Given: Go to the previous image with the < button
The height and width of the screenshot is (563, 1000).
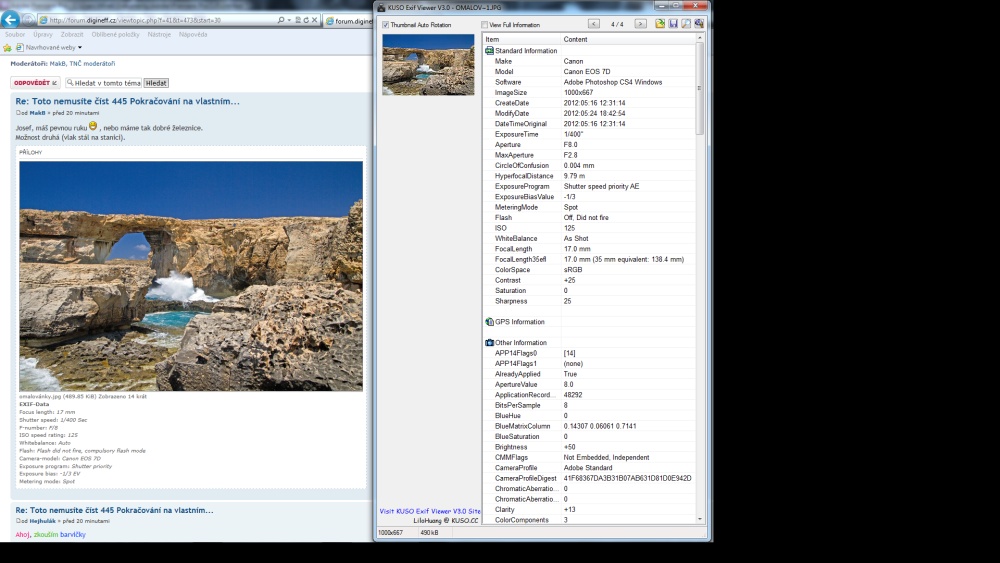Looking at the screenshot, I should pyautogui.click(x=594, y=24).
